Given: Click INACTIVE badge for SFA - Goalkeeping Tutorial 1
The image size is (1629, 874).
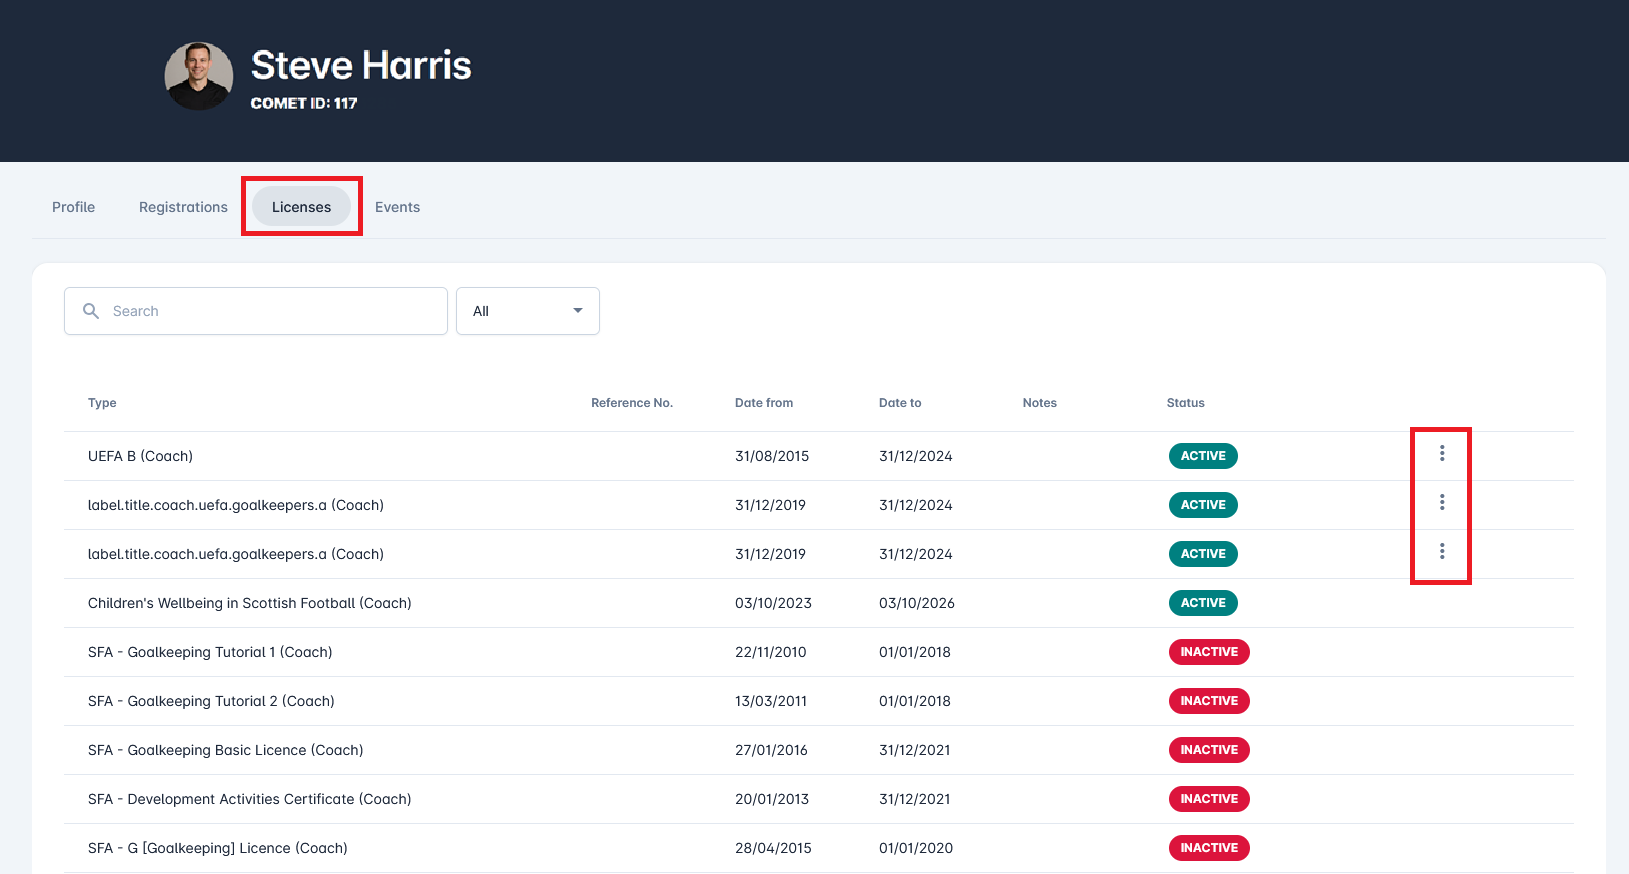Looking at the screenshot, I should [x=1209, y=652].
